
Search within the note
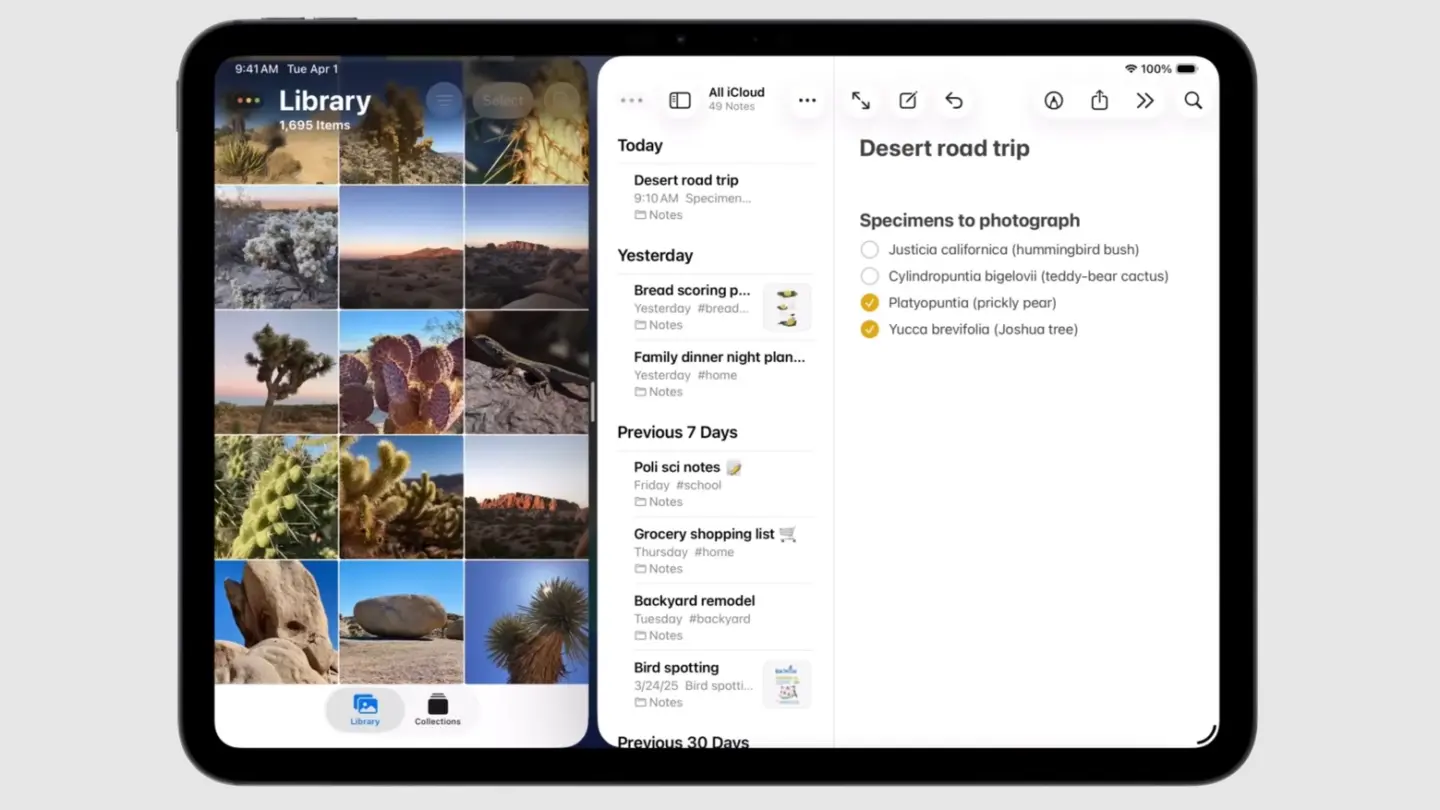click(1193, 100)
